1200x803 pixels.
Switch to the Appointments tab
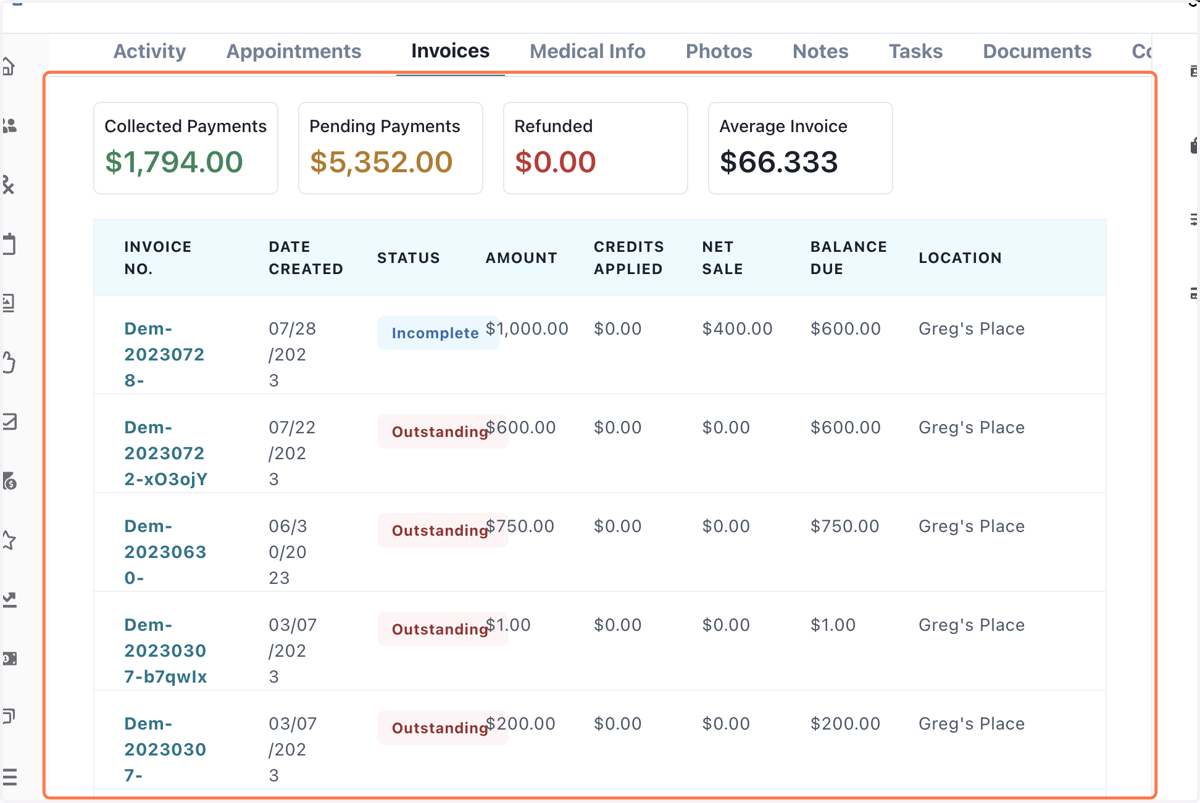coord(293,51)
